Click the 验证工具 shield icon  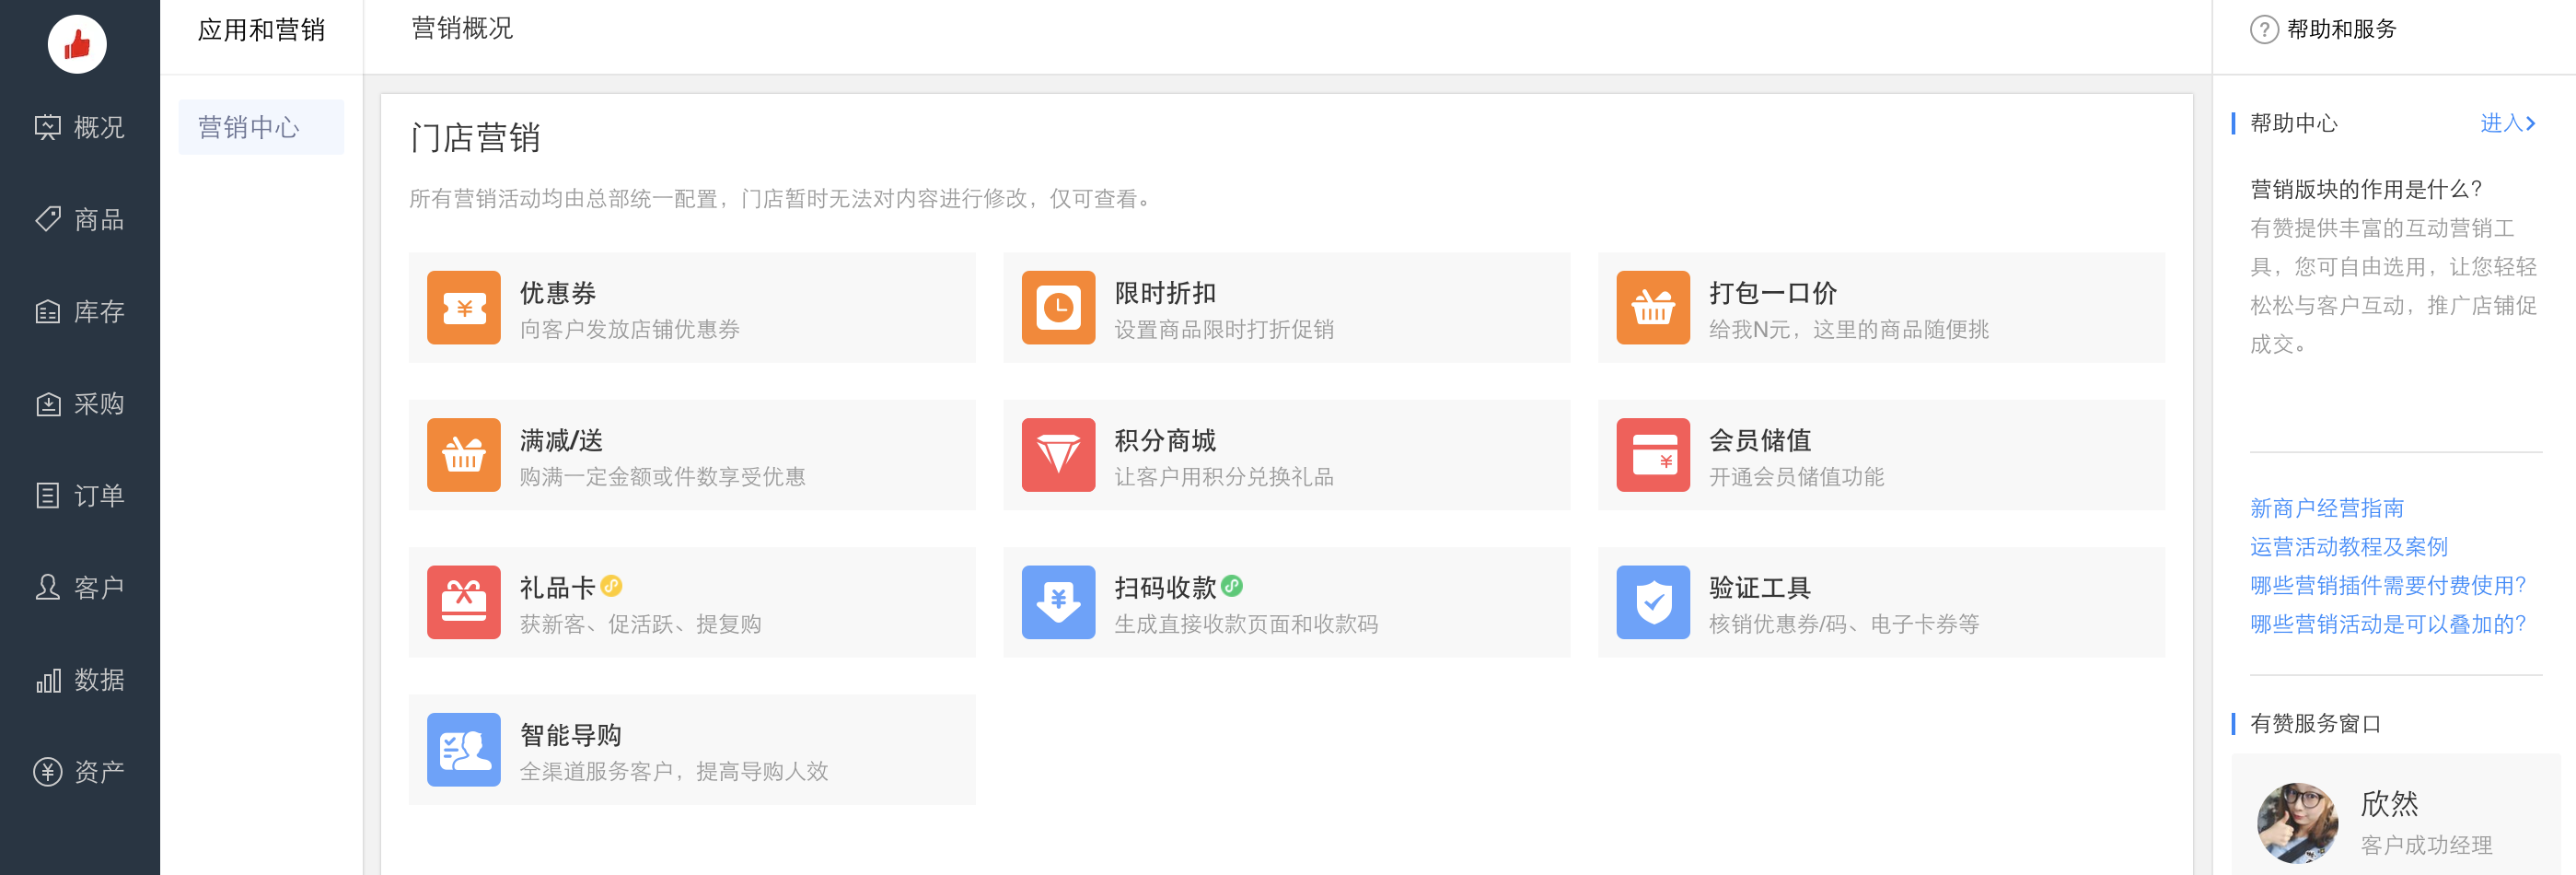1654,602
